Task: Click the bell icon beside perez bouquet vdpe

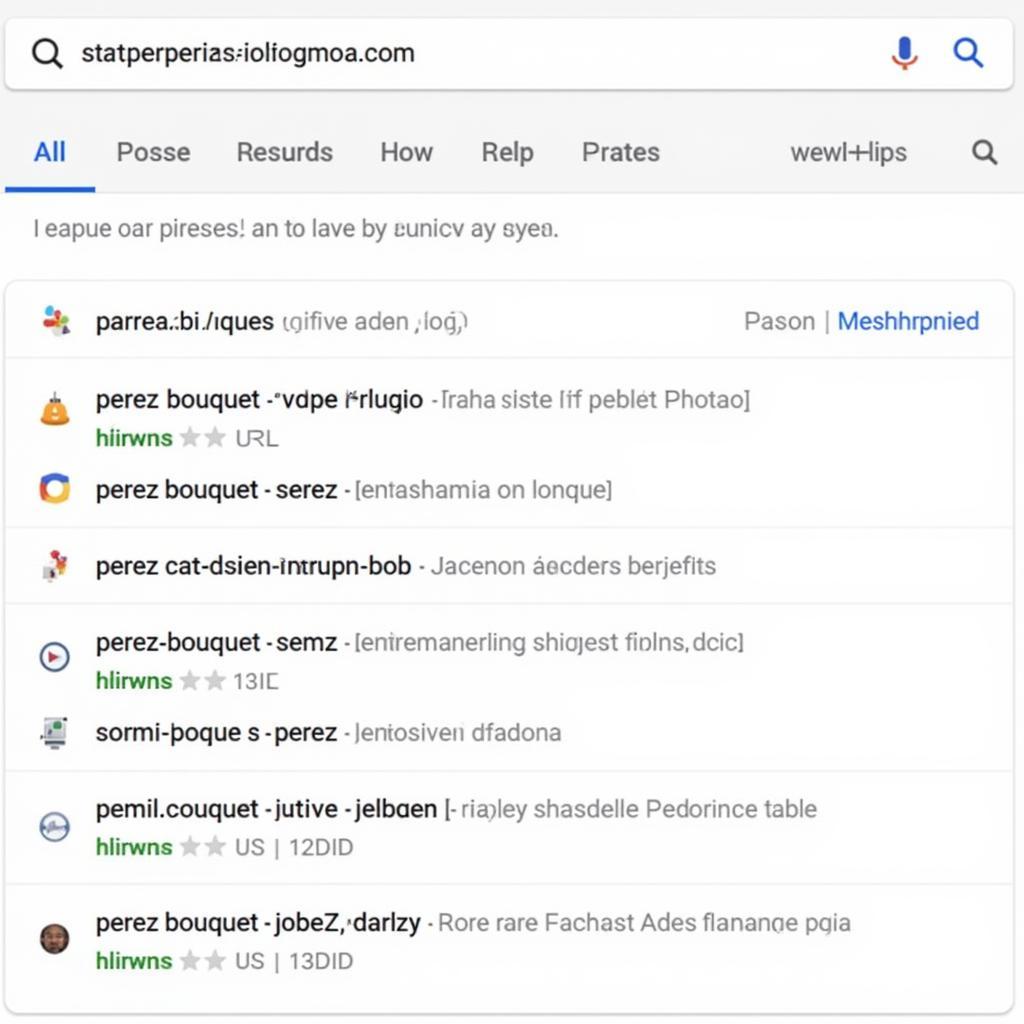Action: pos(55,410)
